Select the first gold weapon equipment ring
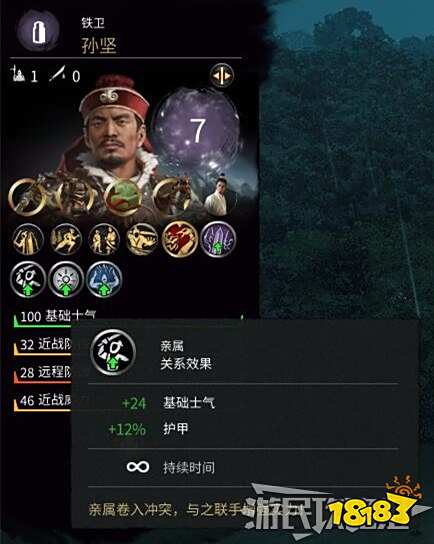 (28, 197)
